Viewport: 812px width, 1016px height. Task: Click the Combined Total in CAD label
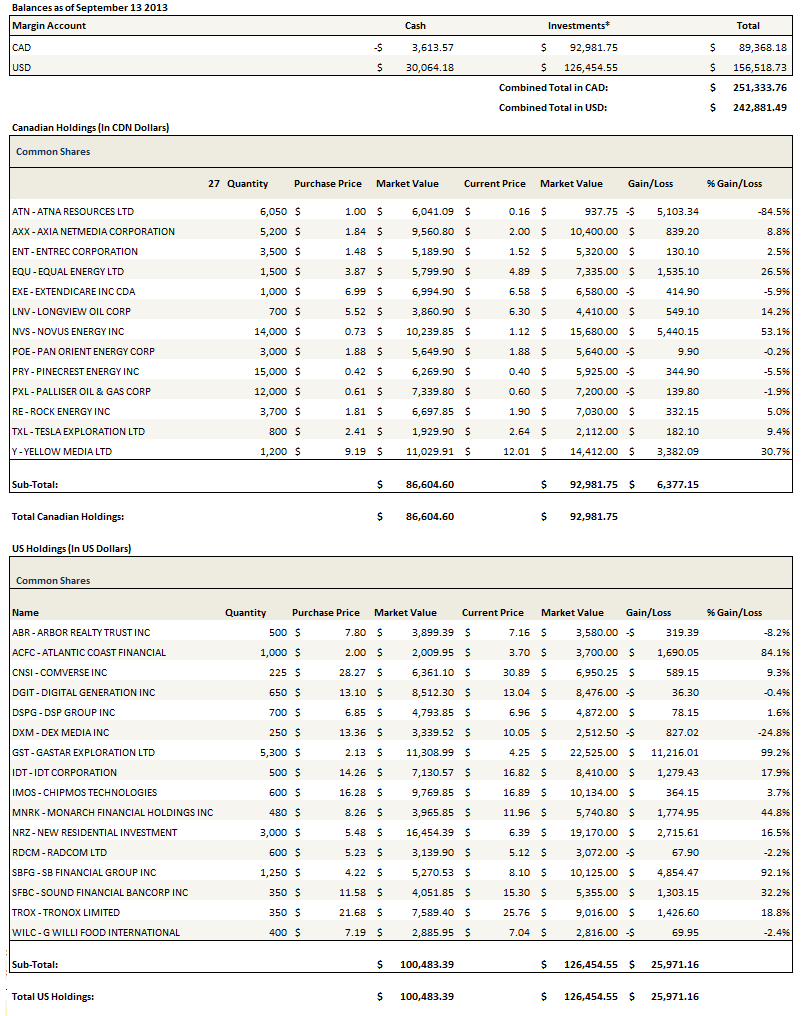[x=553, y=88]
